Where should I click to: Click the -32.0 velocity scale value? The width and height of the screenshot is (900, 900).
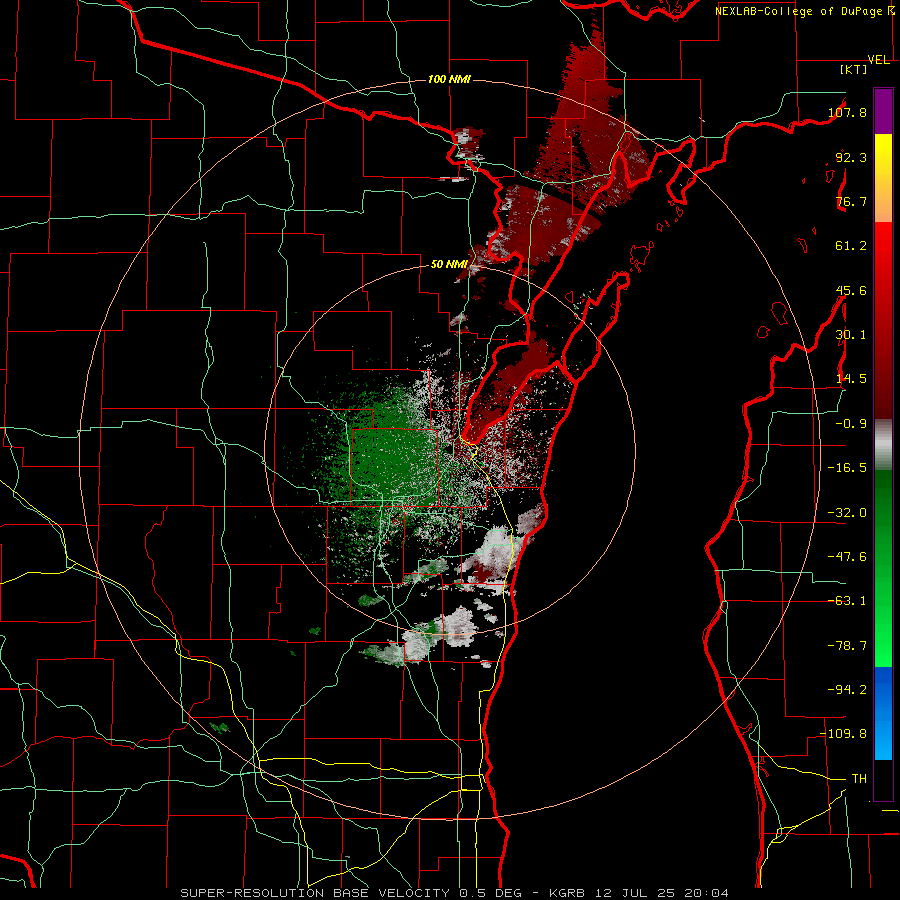click(847, 513)
